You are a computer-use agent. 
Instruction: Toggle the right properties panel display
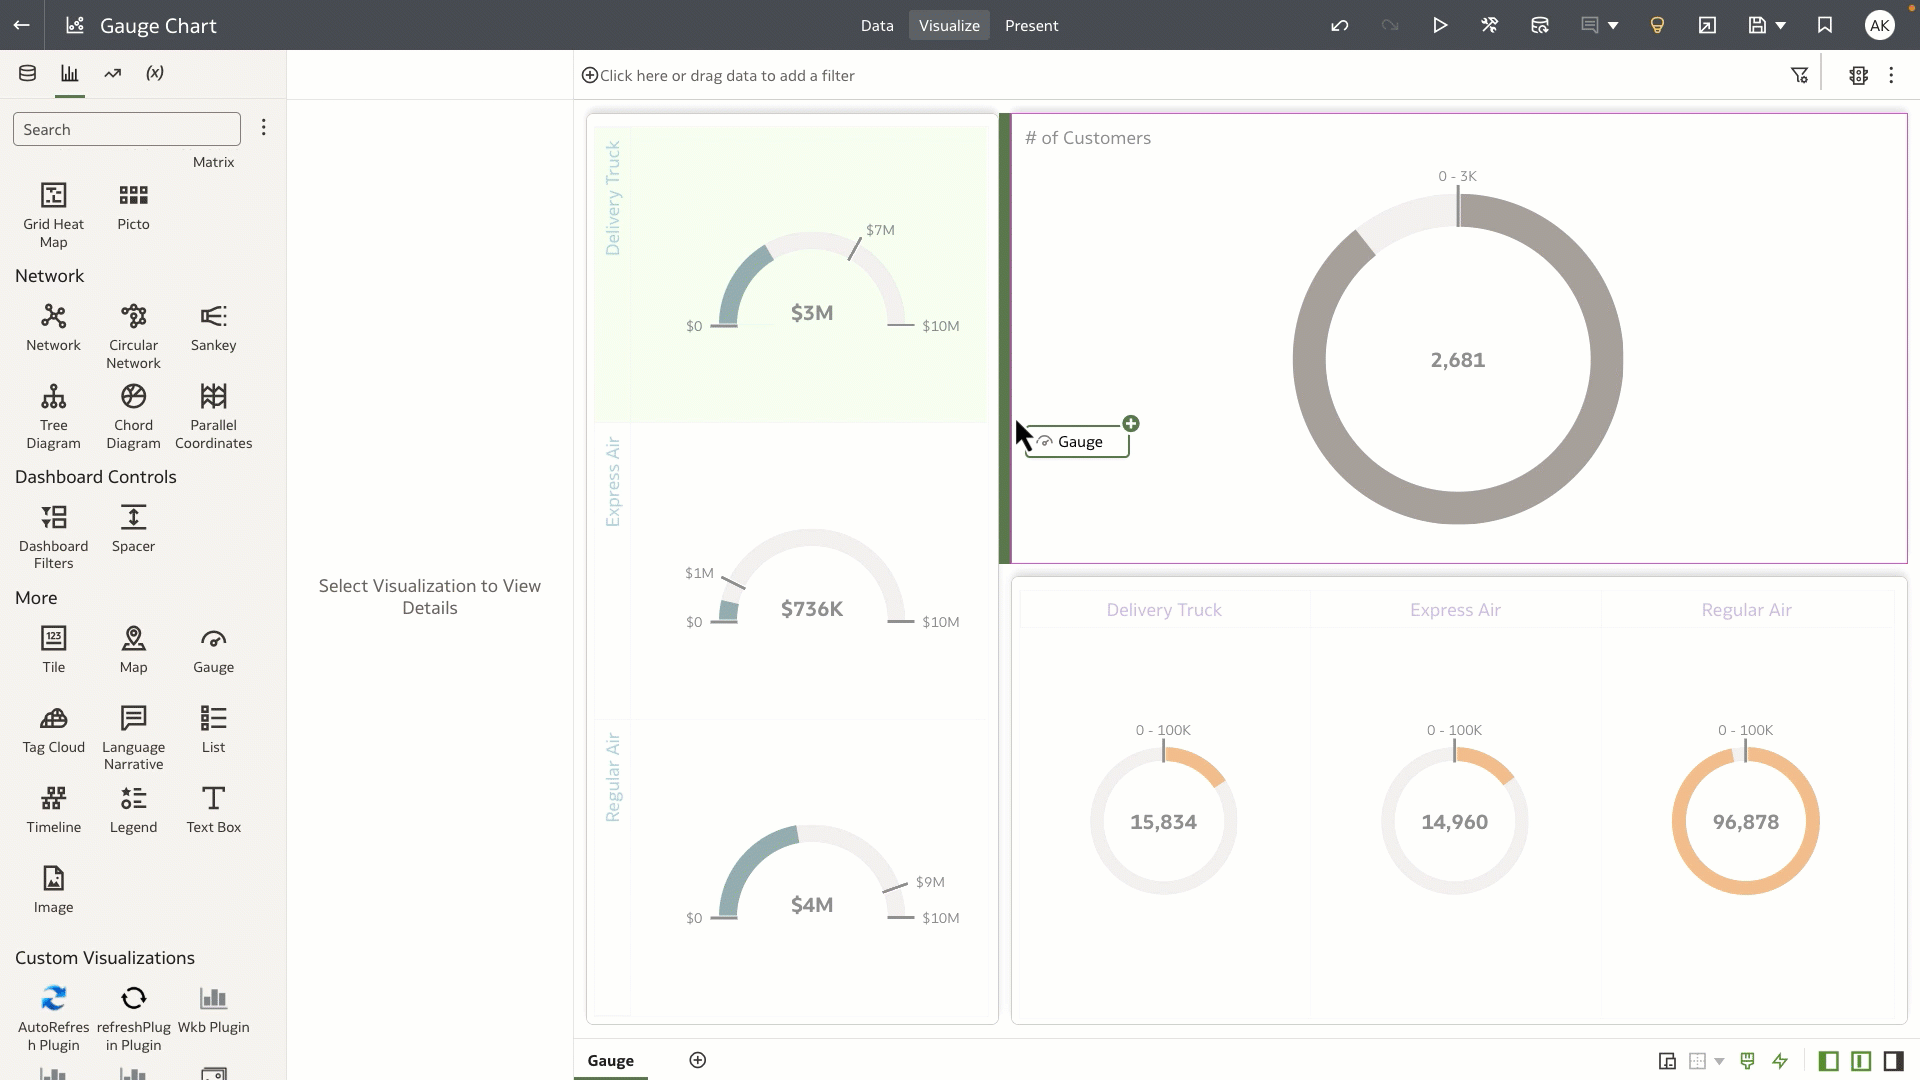(x=1893, y=1061)
